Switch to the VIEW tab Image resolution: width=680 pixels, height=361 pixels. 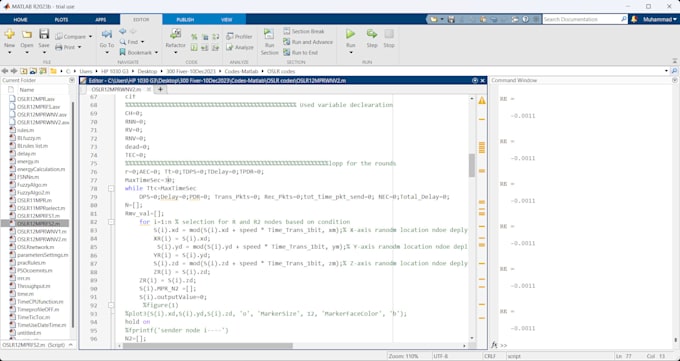226,20
